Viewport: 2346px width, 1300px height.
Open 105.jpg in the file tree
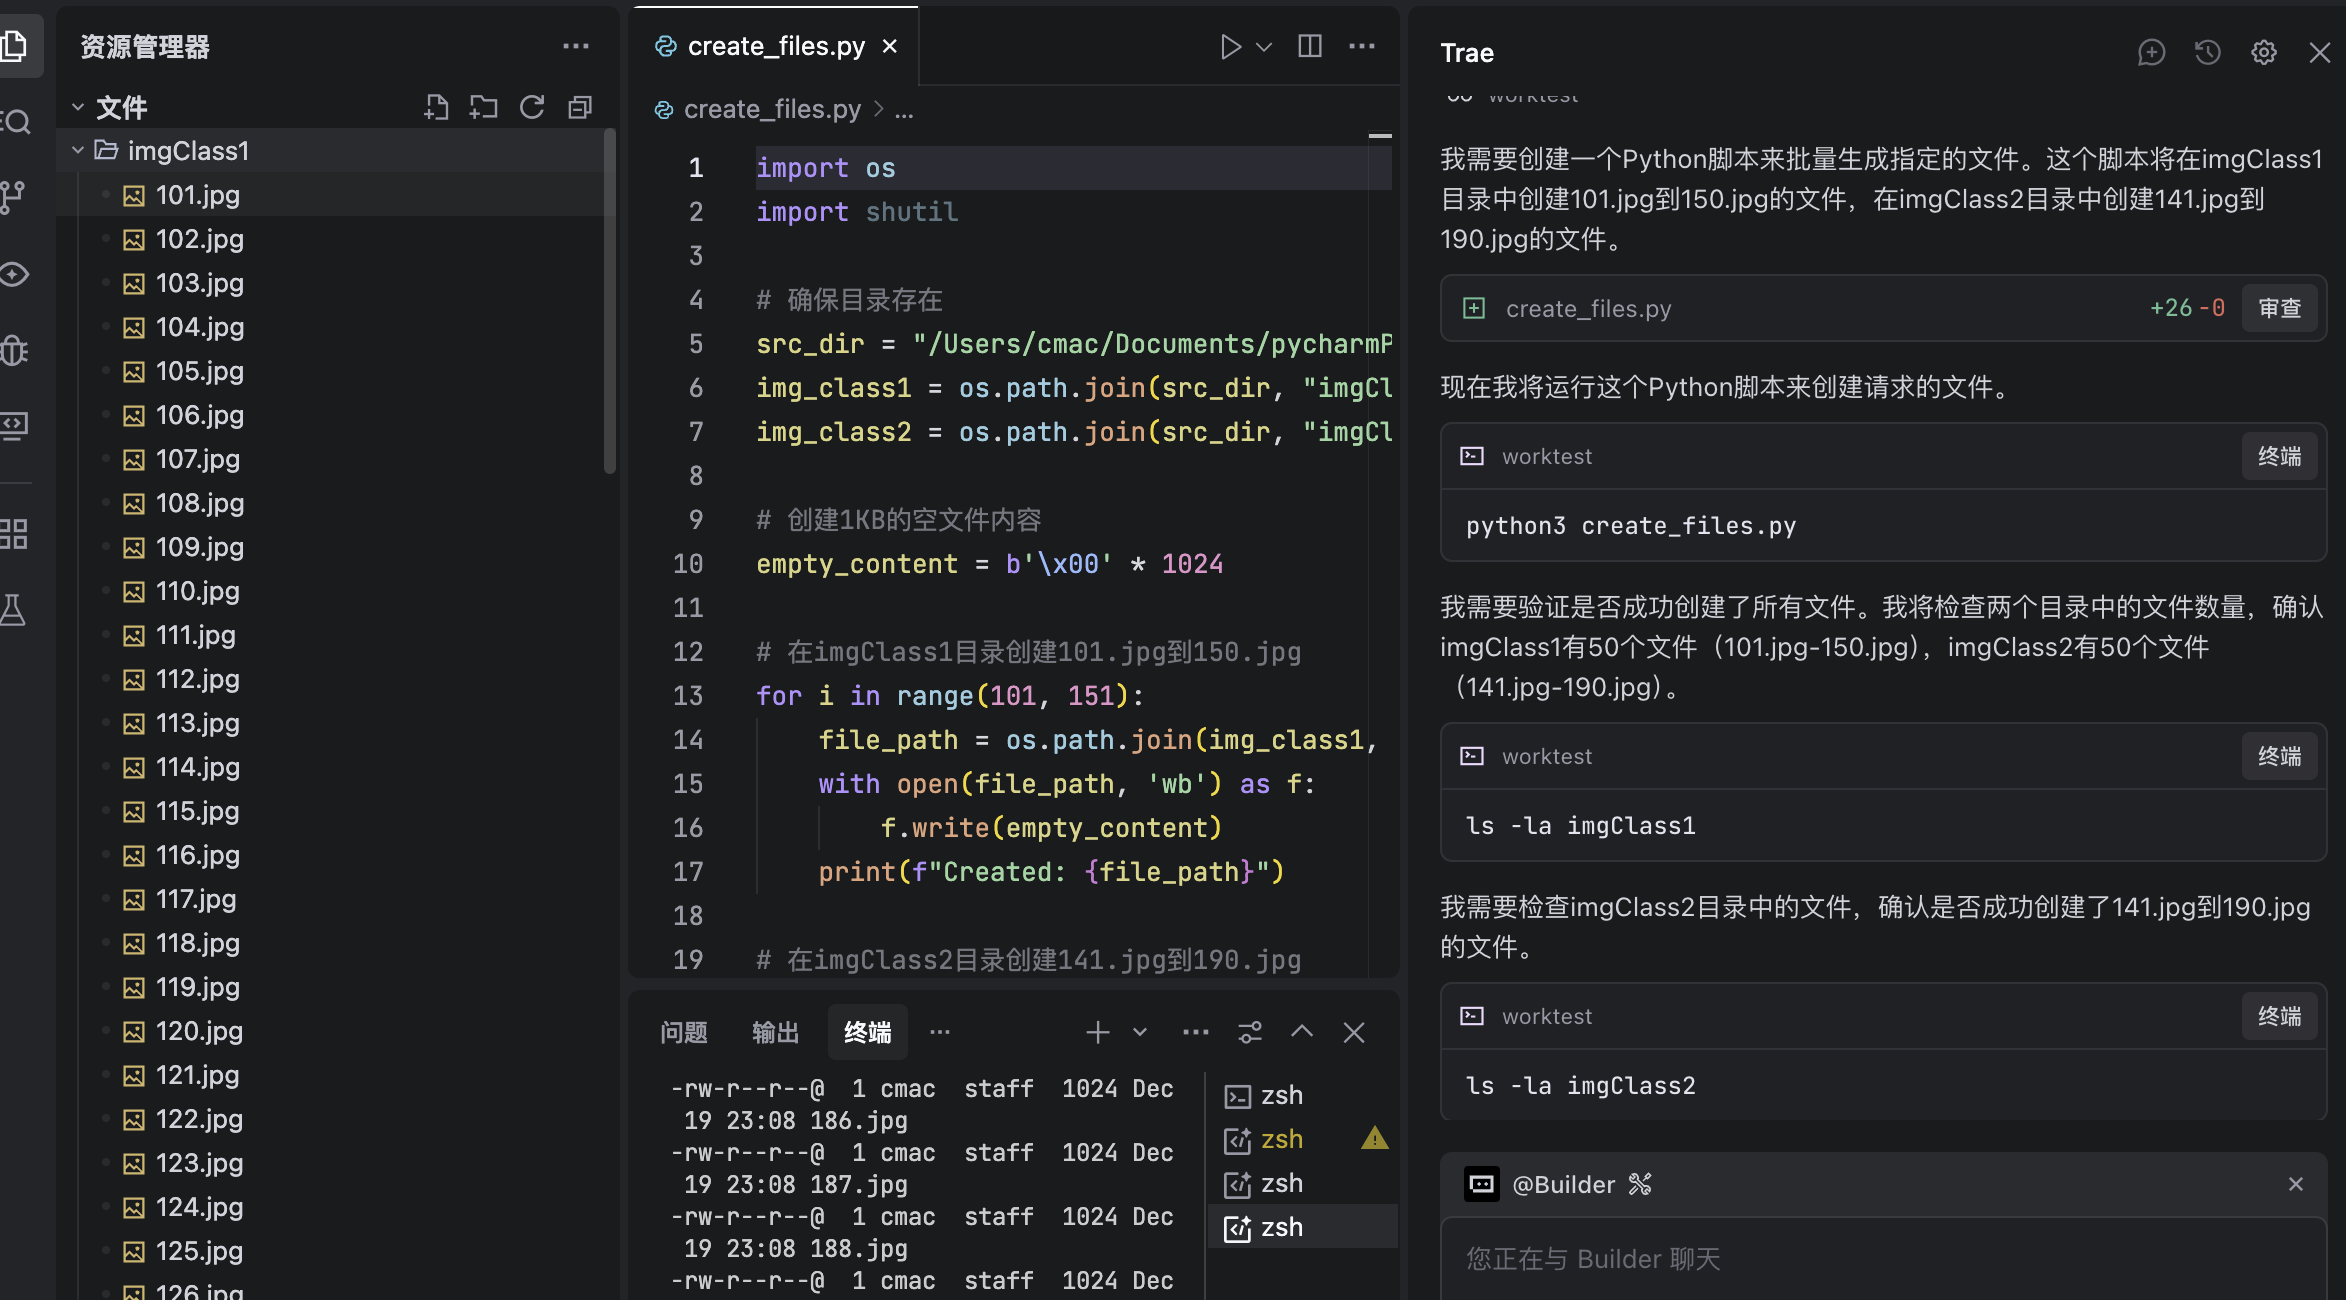point(199,371)
